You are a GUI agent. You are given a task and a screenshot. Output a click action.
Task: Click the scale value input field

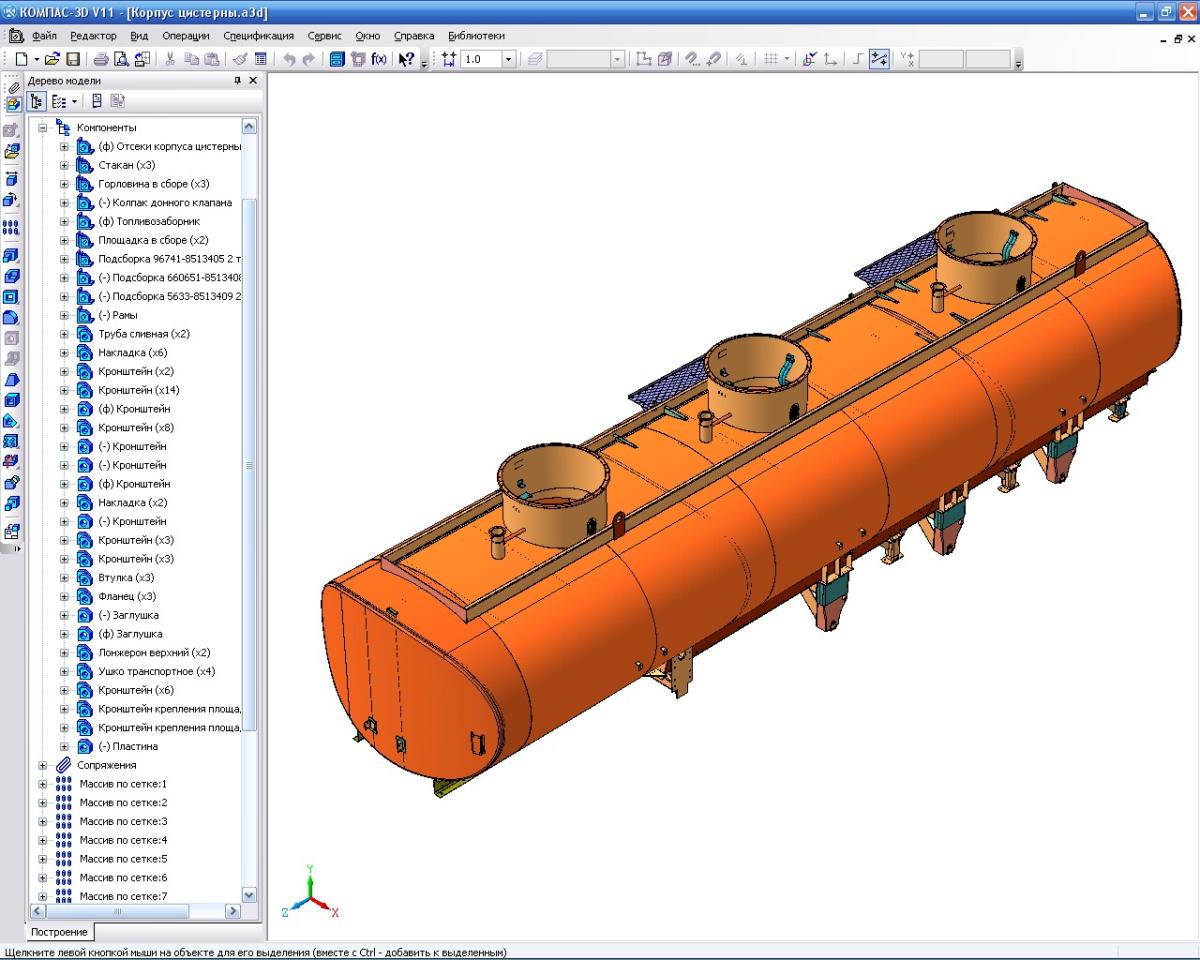(x=480, y=60)
